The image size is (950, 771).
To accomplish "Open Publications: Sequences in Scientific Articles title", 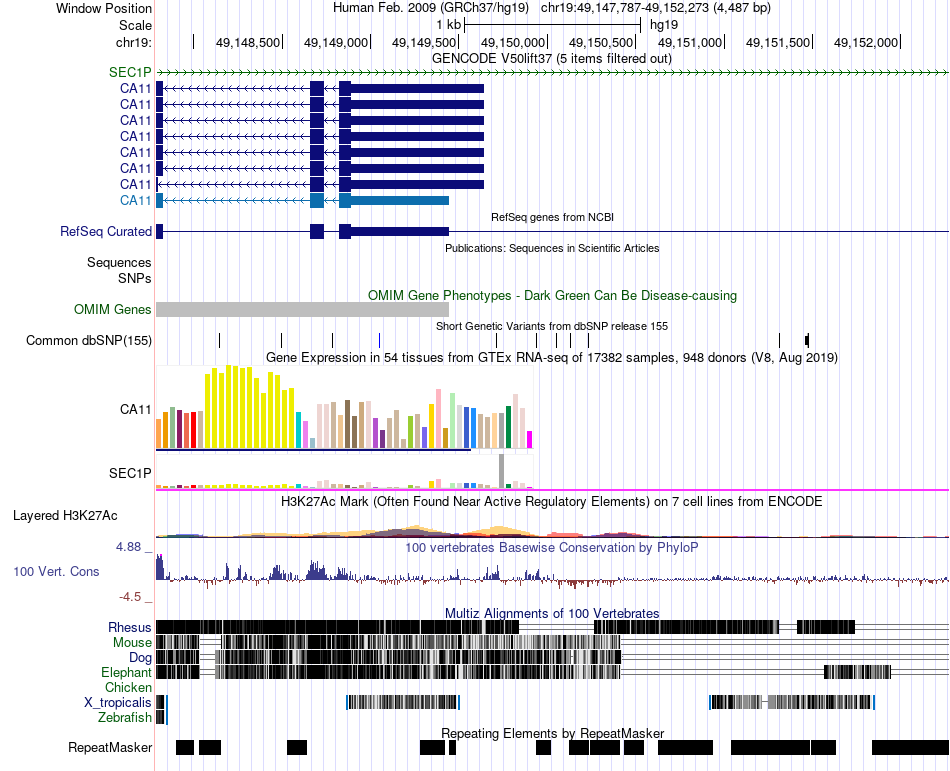I will [x=552, y=248].
